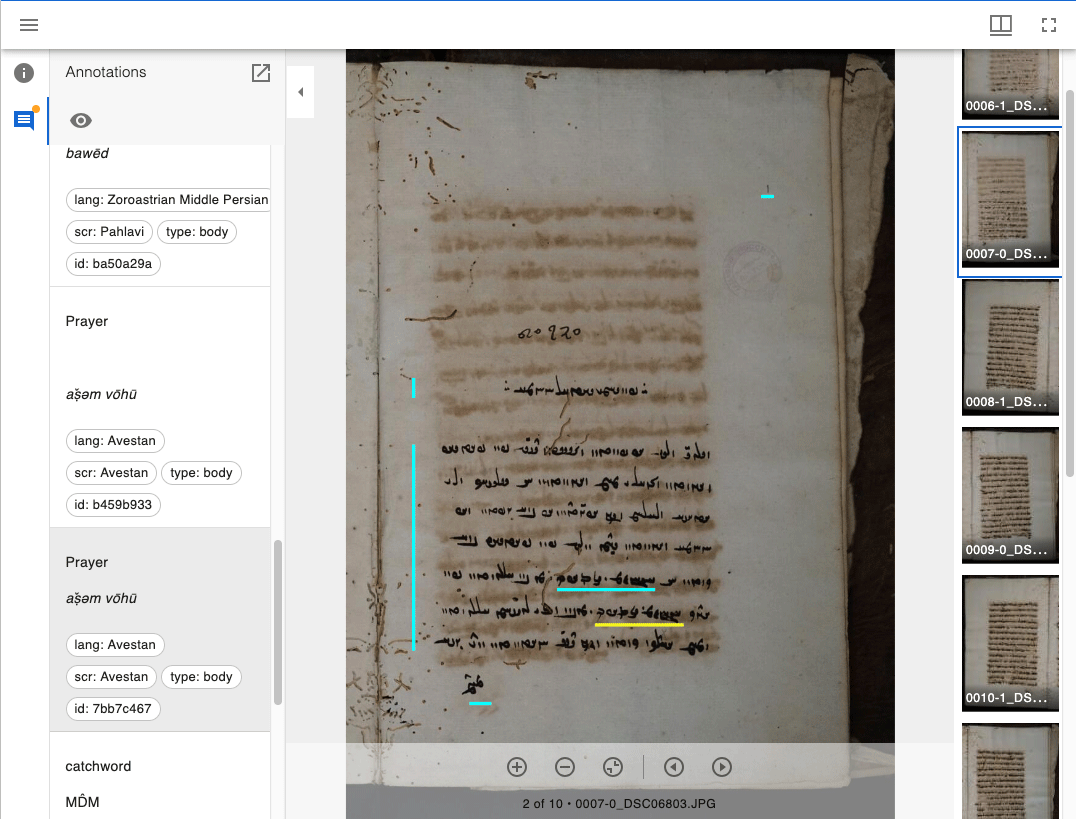Screen dimensions: 1076x819
Task: Click the 'lang: Zoroastrian Middle Persian' tag
Action: pyautogui.click(x=168, y=199)
